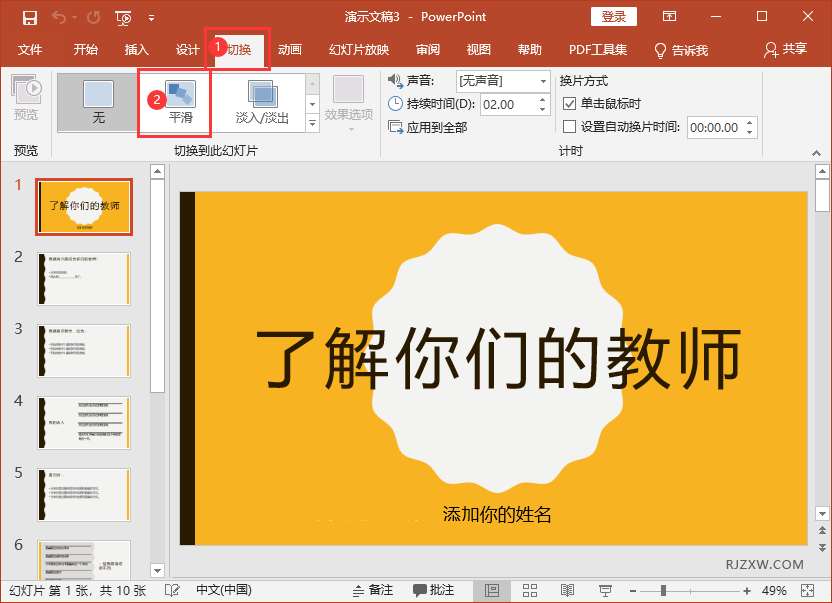The image size is (832, 603).
Task: Click the 中文(中国) language indicator
Action: click(224, 590)
